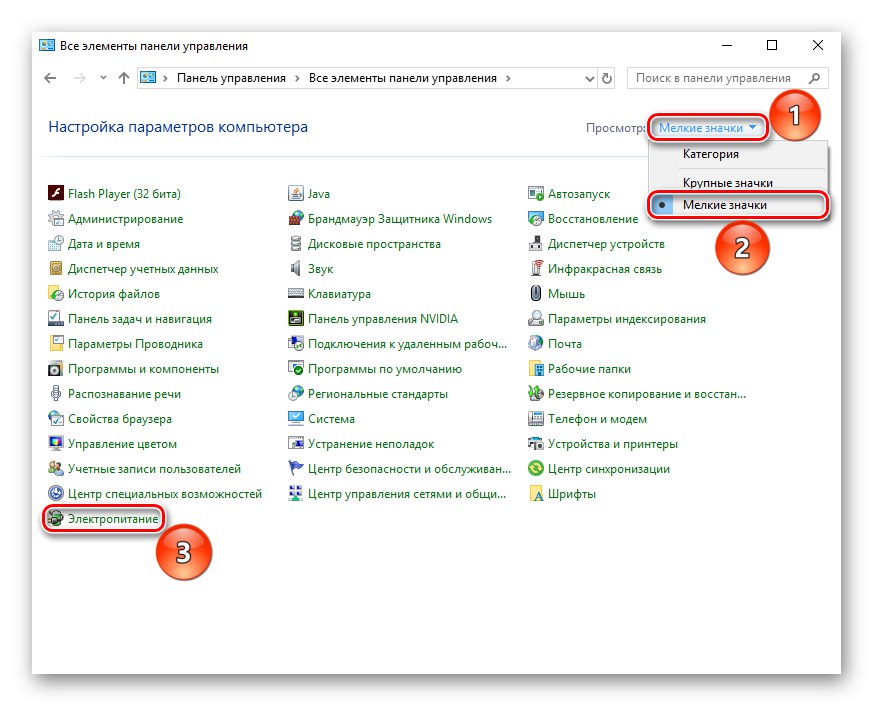This screenshot has width=873, height=706.
Task: Click the История файлов icon
Action: click(x=56, y=293)
